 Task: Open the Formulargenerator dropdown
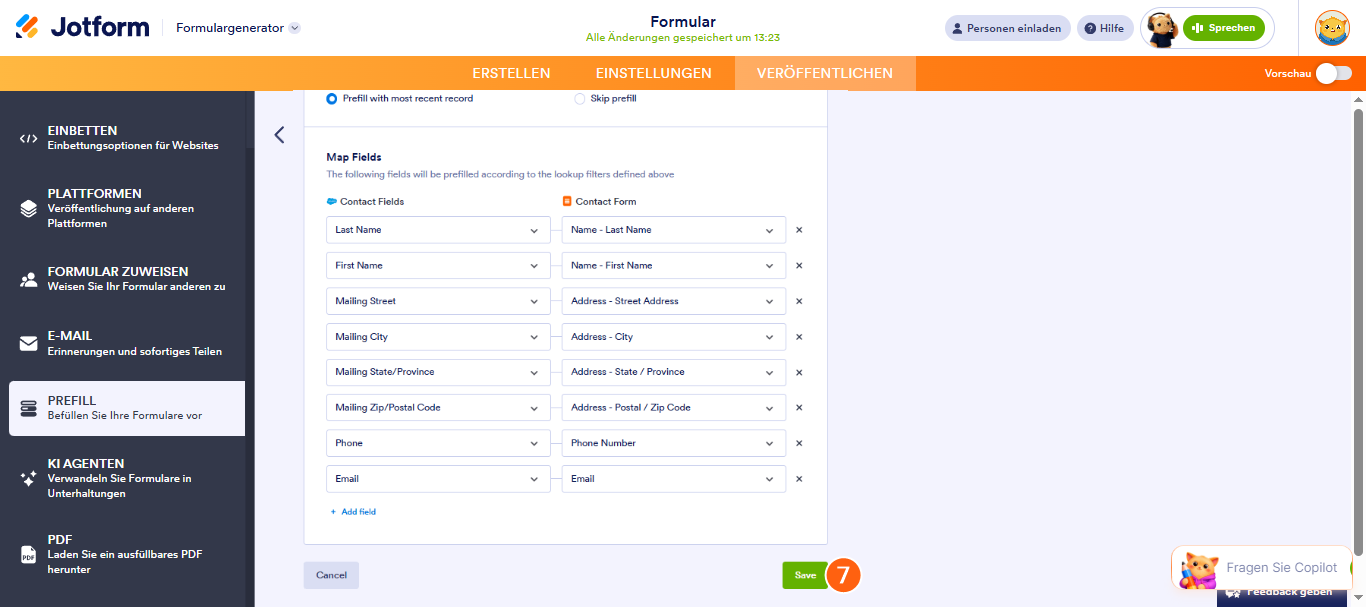click(238, 28)
